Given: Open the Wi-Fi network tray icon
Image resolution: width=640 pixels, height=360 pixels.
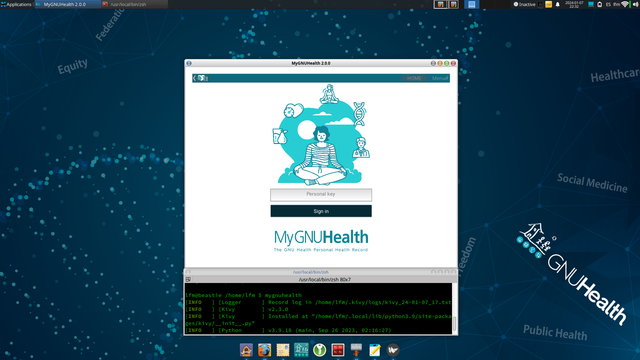Looking at the screenshot, I should click(x=625, y=4).
